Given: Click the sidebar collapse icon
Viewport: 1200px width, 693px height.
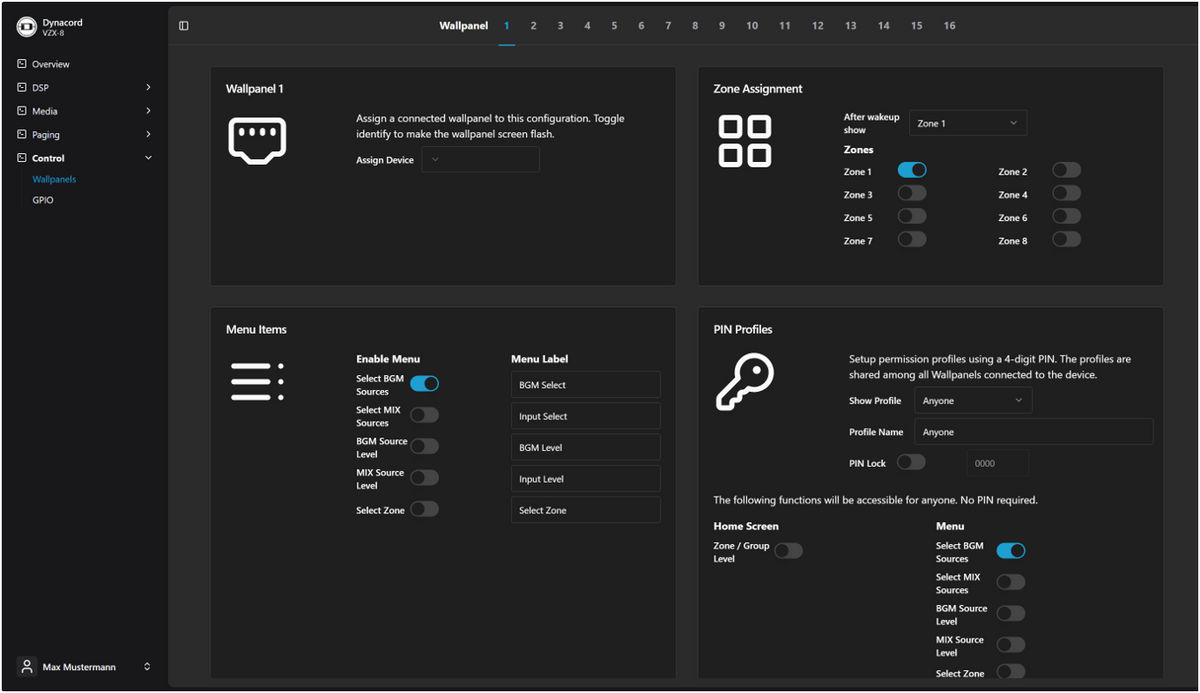Looking at the screenshot, I should pyautogui.click(x=184, y=26).
